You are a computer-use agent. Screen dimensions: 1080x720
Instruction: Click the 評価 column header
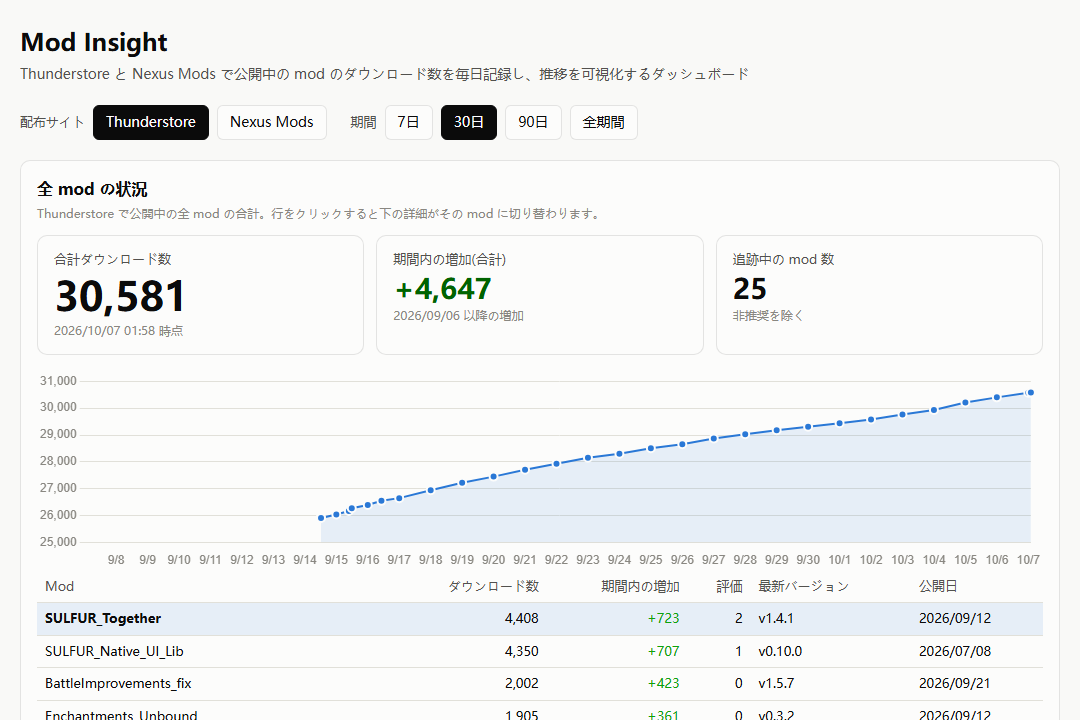coord(729,586)
